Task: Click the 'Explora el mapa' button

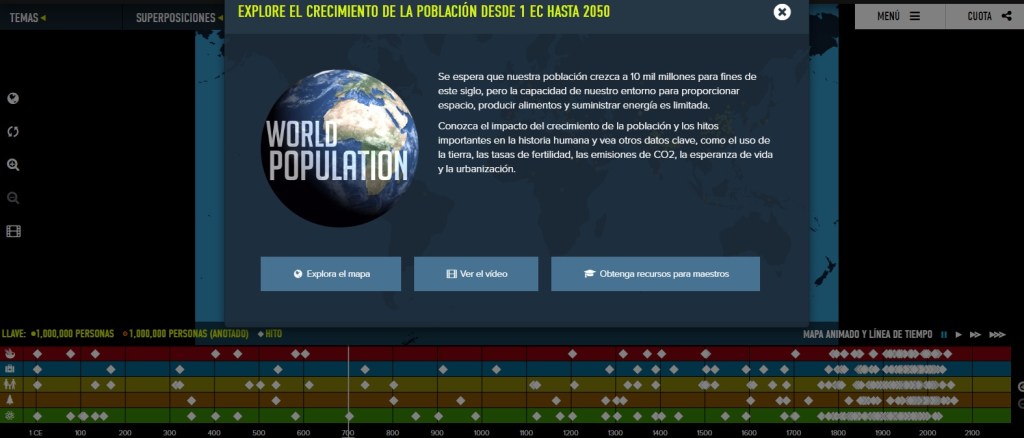Action: point(330,274)
